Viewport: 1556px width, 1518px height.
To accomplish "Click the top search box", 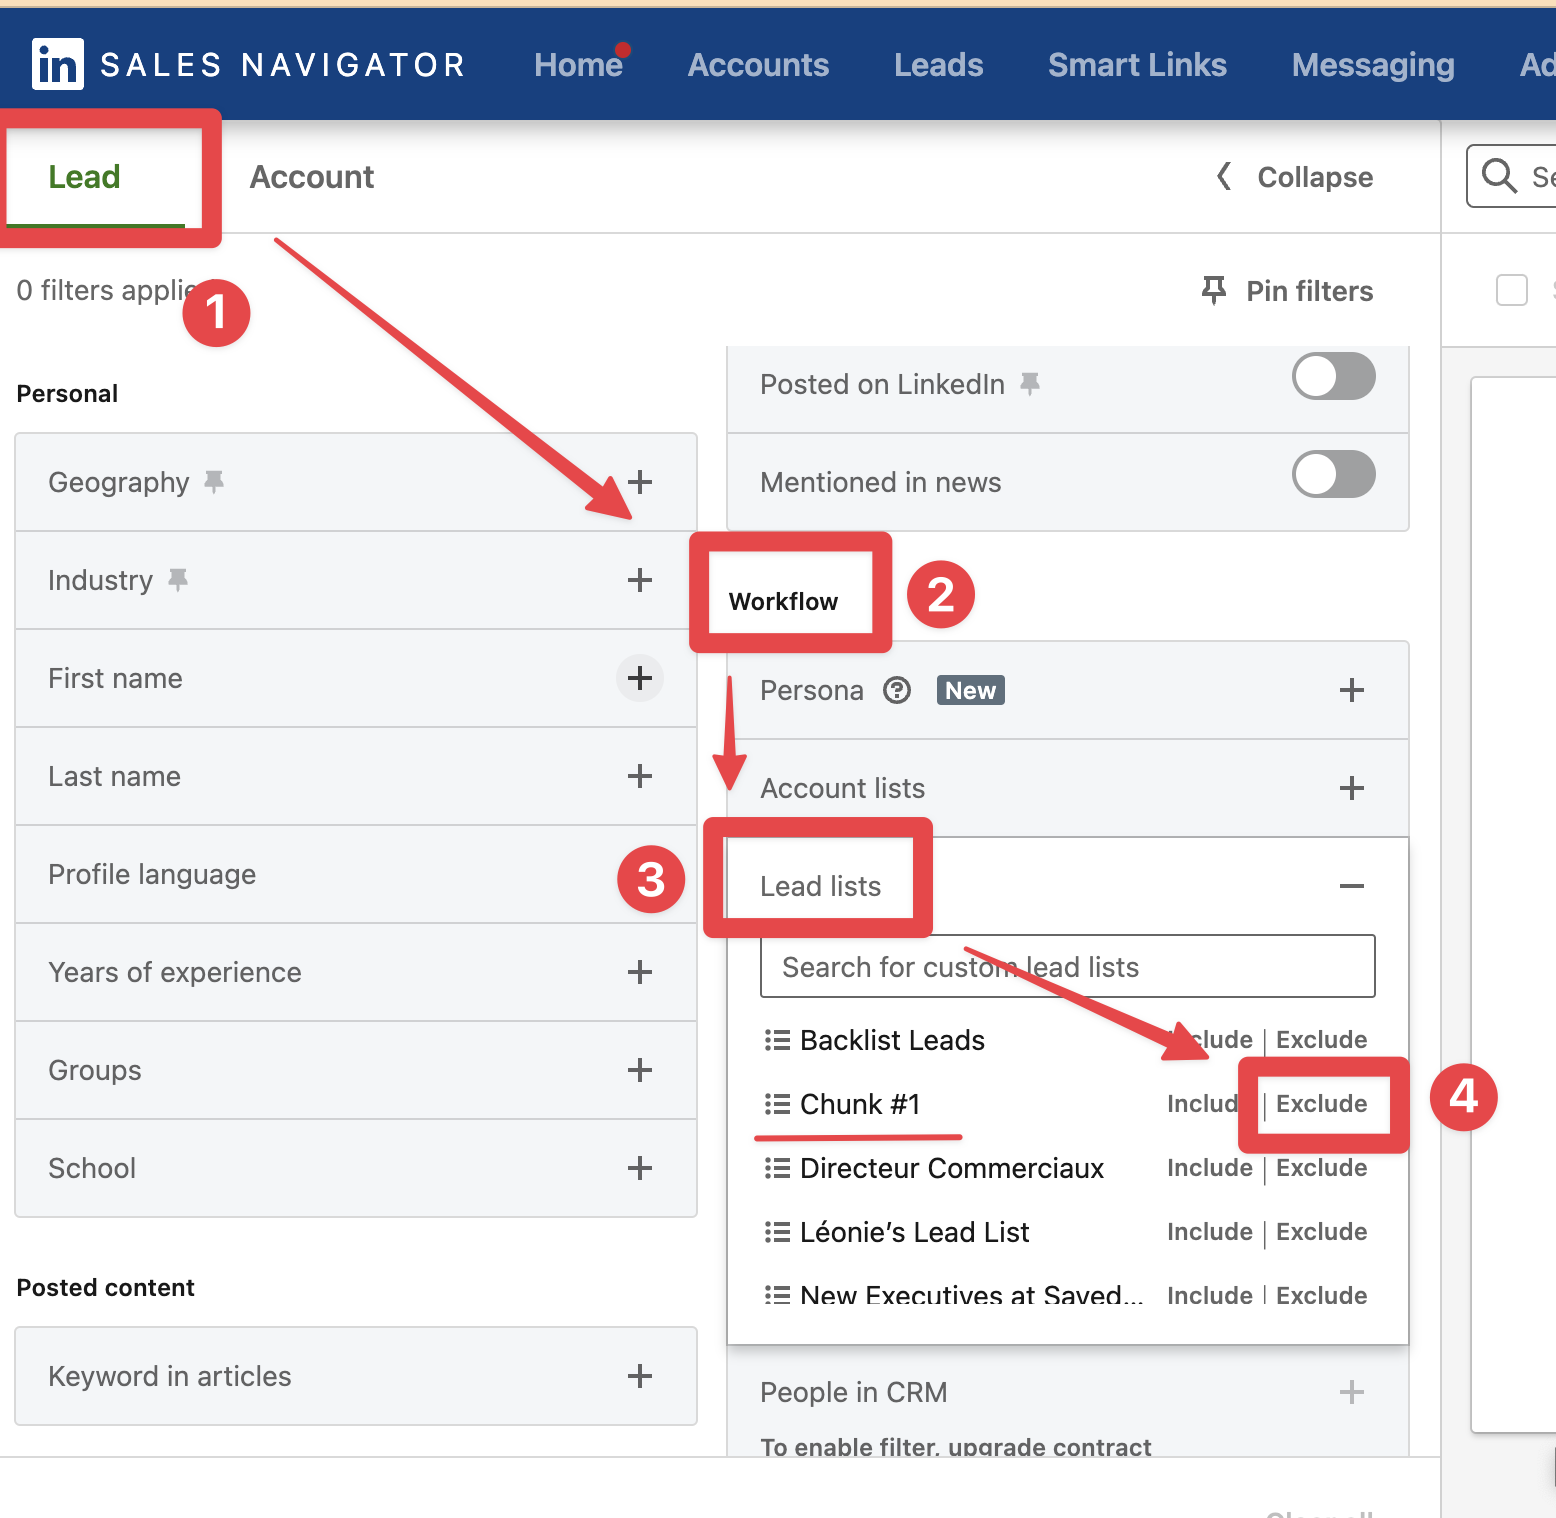I will coord(1511,176).
